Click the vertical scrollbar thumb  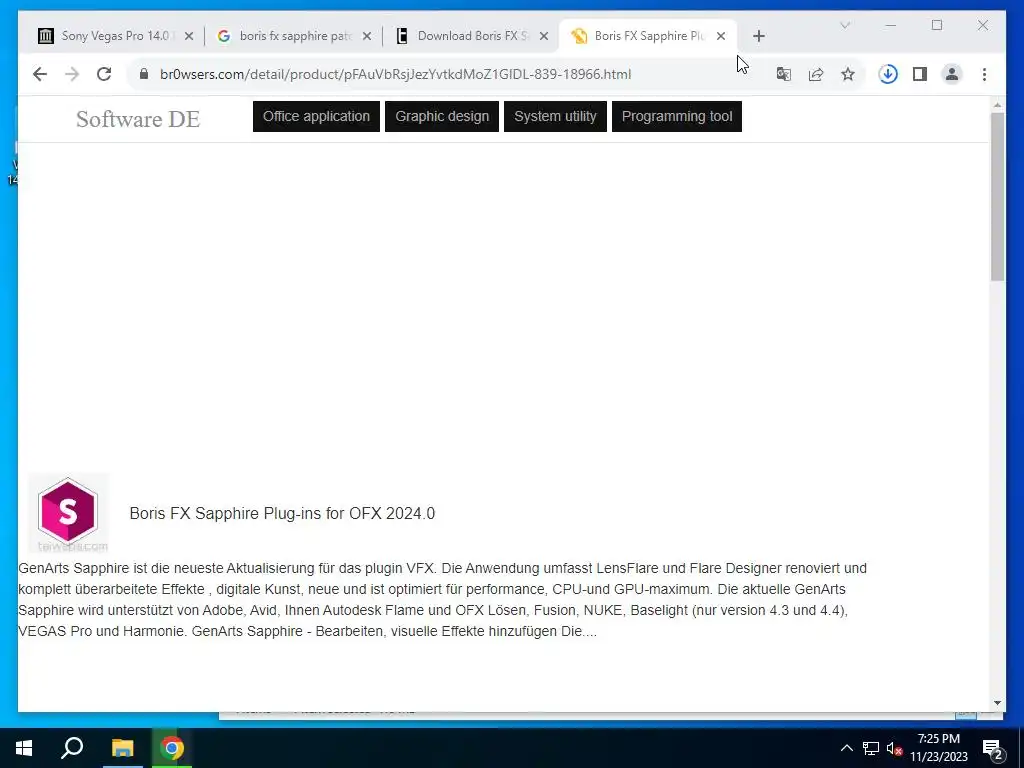click(997, 197)
